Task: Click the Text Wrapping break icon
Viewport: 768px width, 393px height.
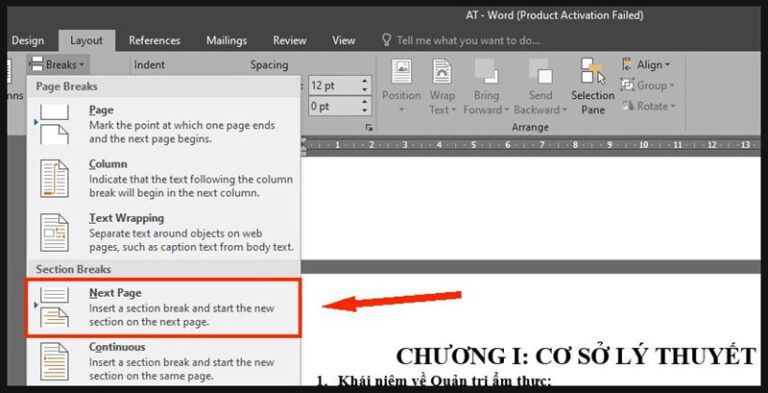Action: click(x=54, y=232)
